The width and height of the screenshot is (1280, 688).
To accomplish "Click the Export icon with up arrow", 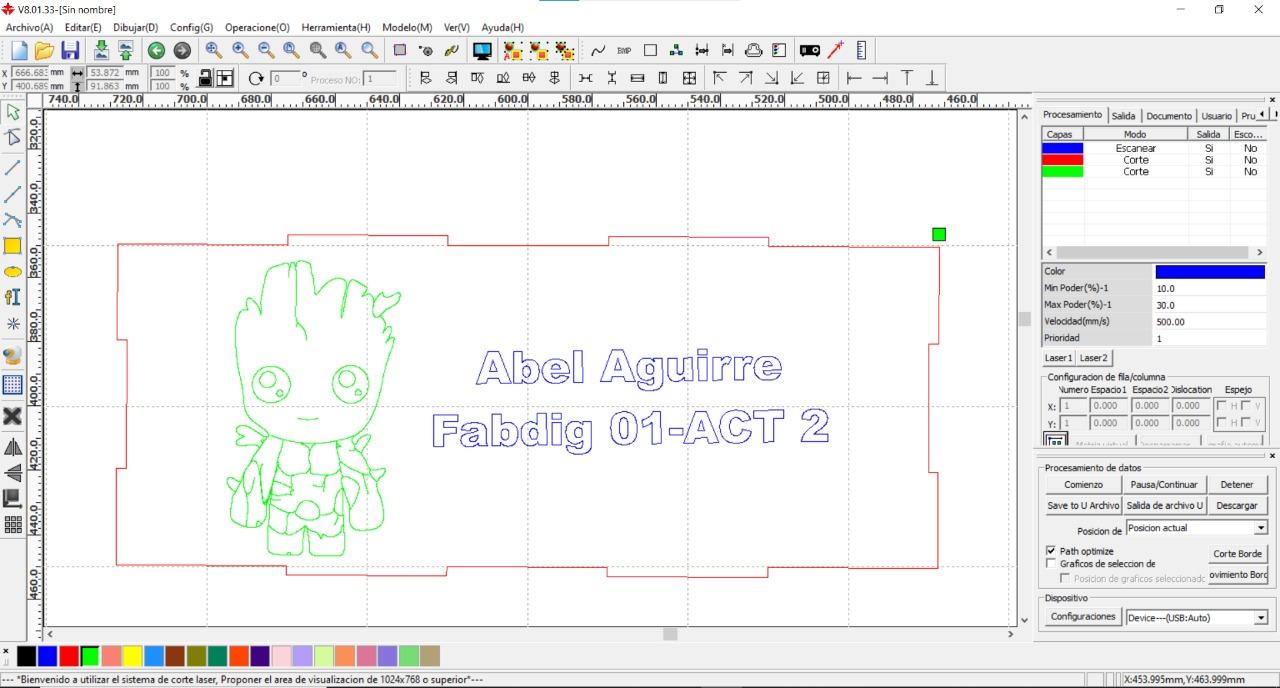I will (x=125, y=50).
